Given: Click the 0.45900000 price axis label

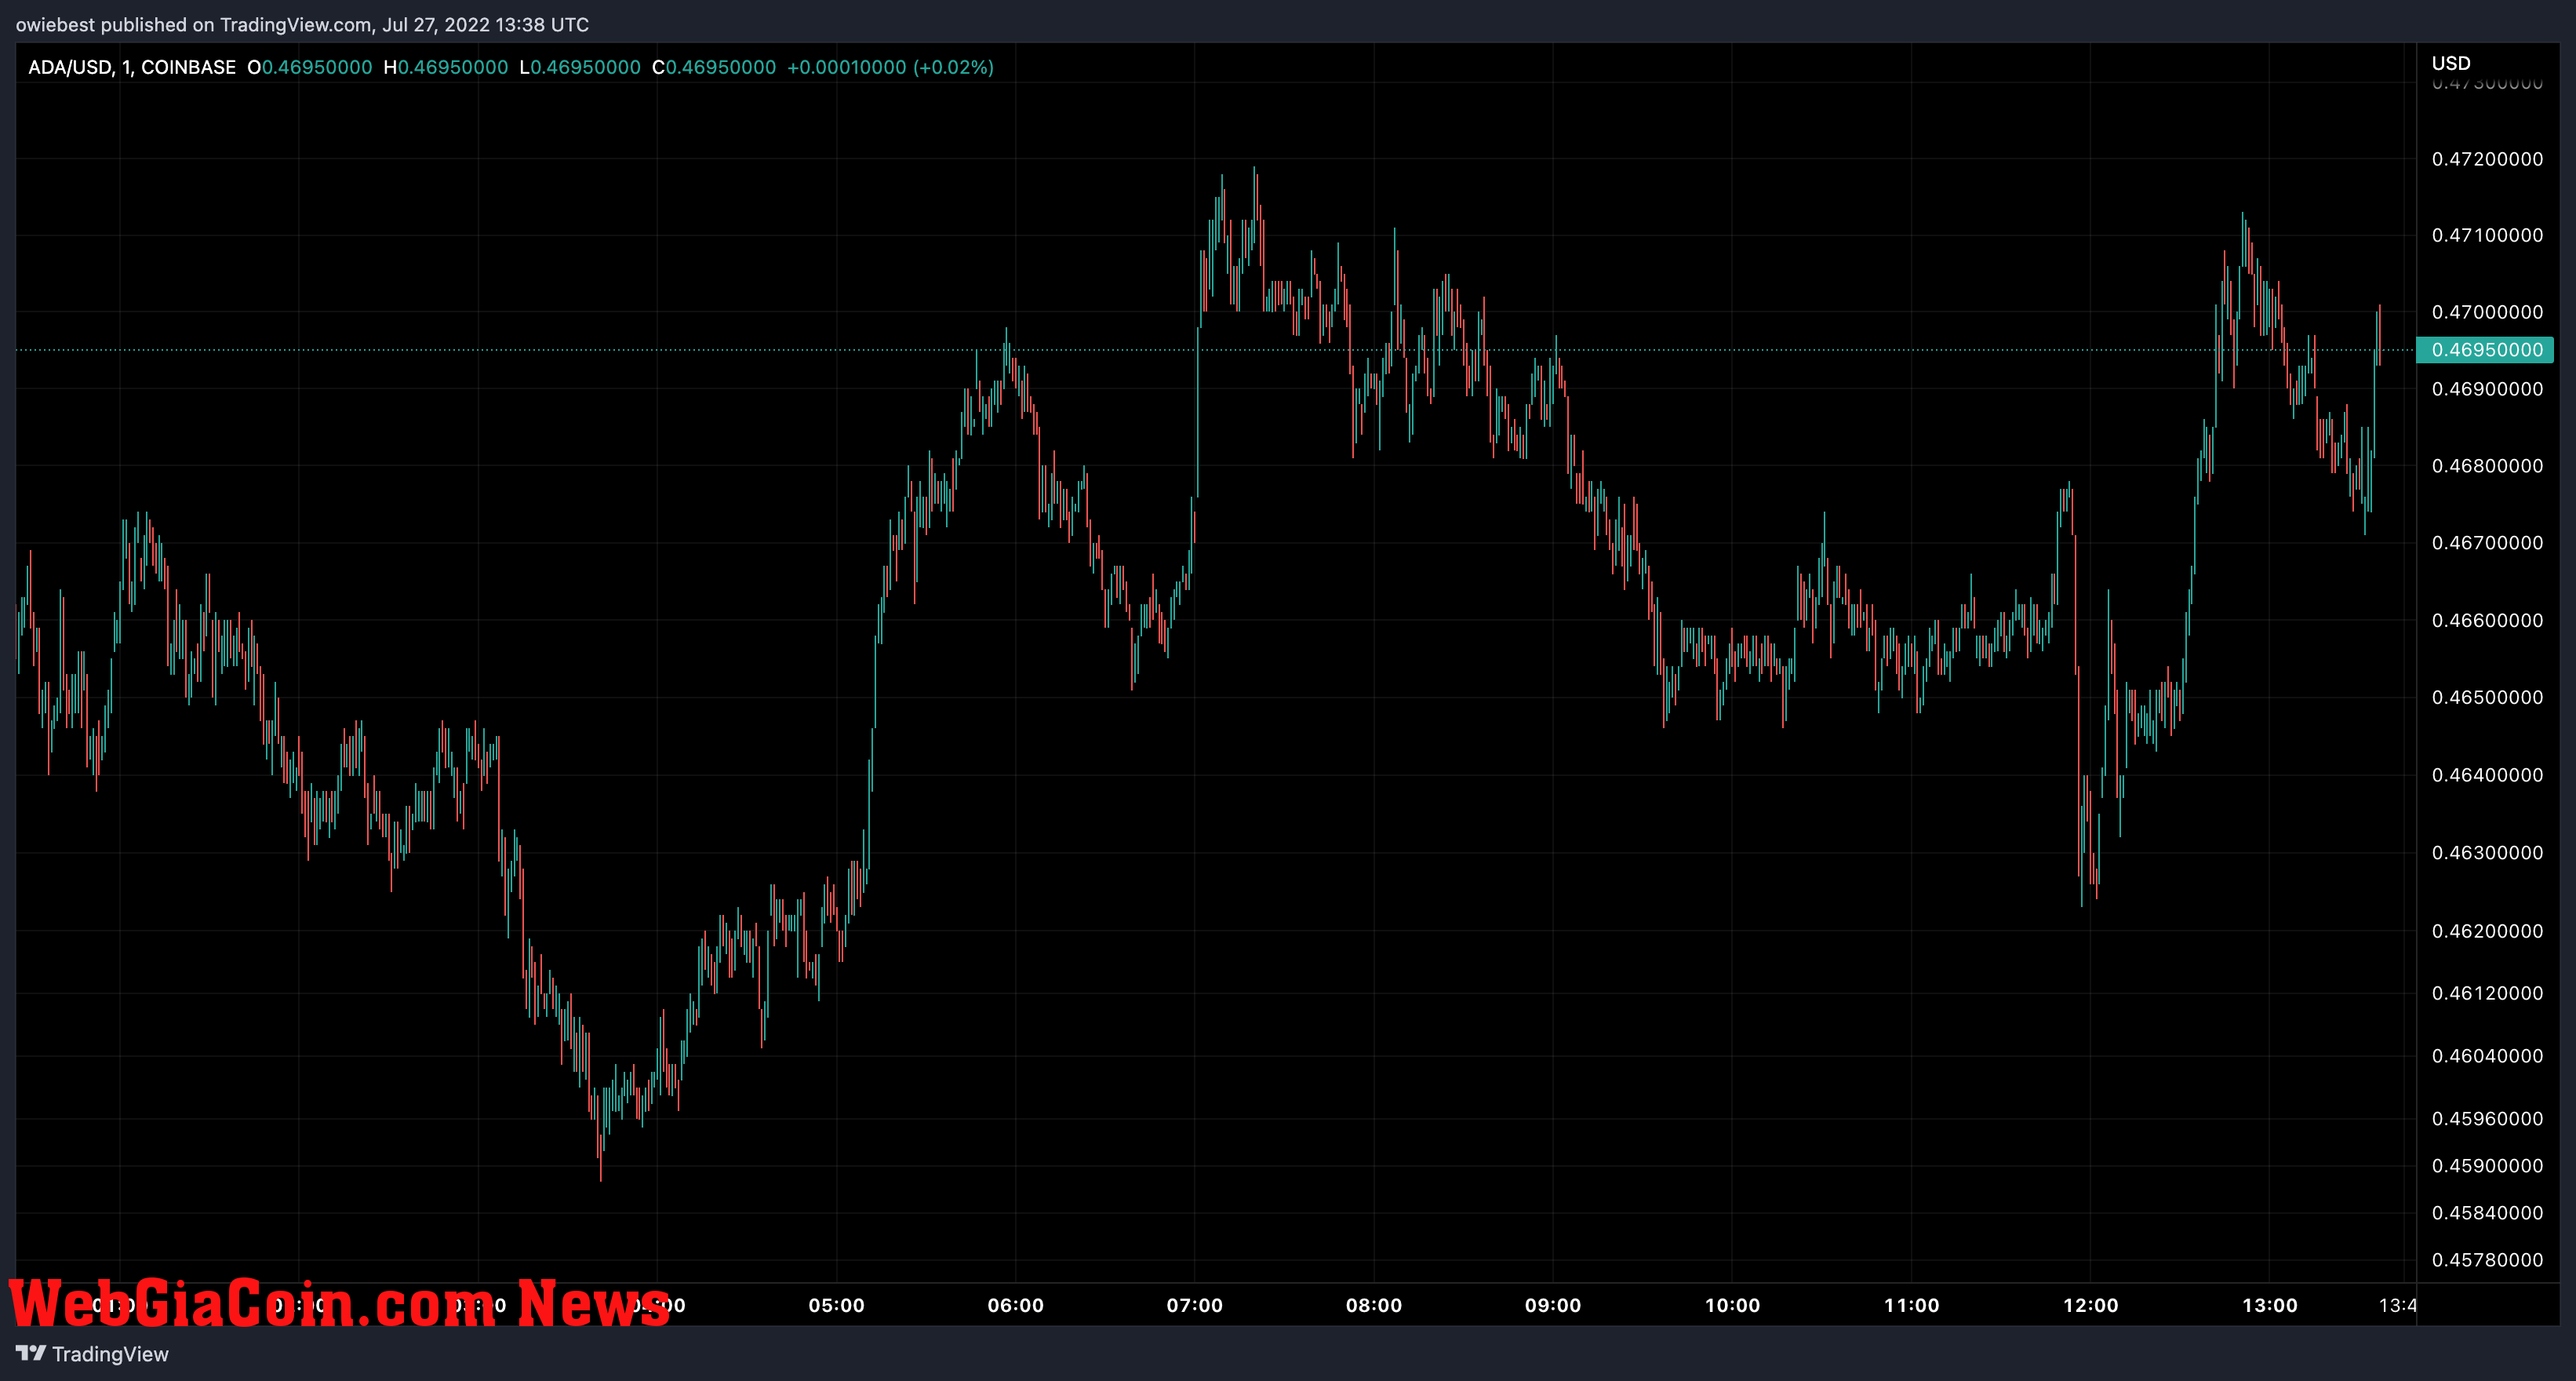Looking at the screenshot, I should click(2487, 1166).
